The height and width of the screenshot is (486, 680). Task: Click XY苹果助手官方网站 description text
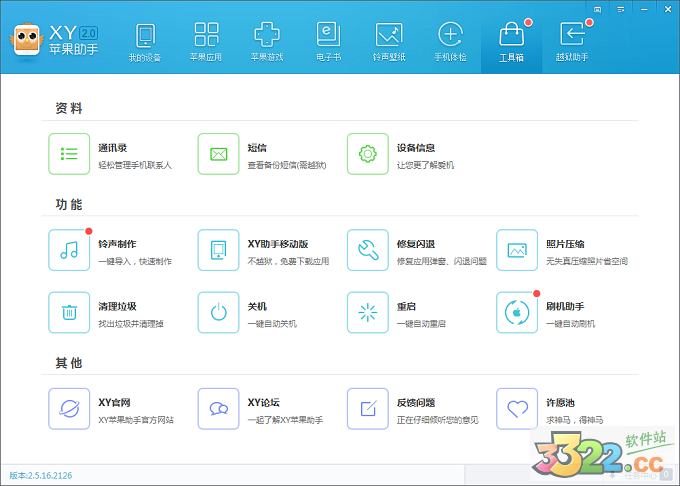point(136,420)
